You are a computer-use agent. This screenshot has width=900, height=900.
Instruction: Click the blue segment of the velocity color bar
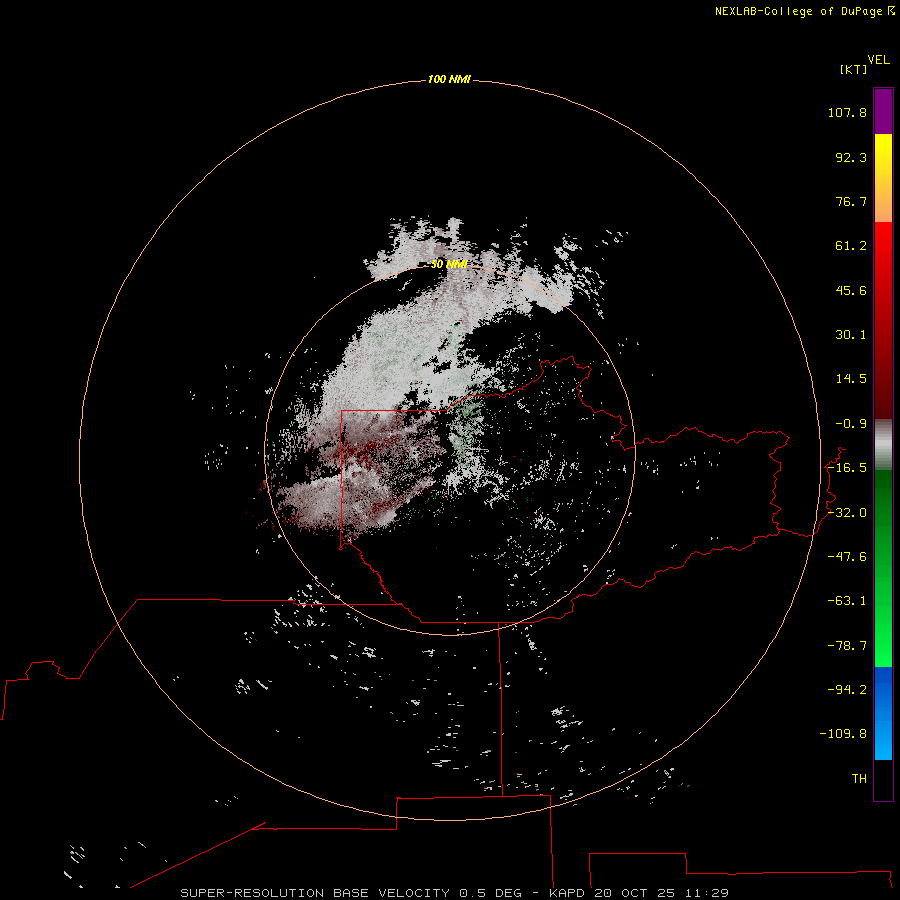pyautogui.click(x=883, y=713)
